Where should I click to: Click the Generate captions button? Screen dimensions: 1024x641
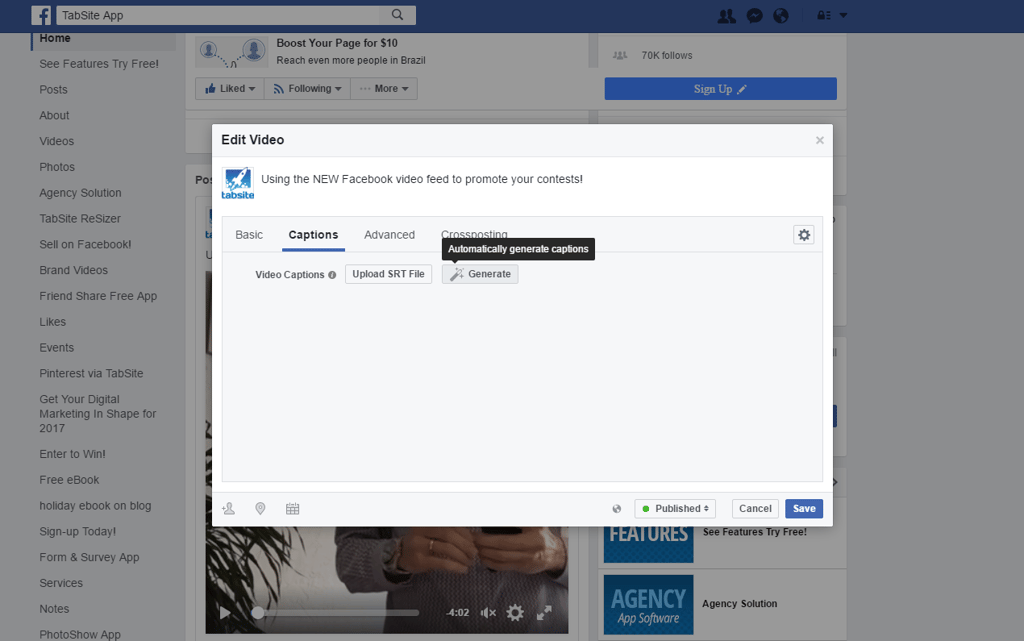[480, 273]
